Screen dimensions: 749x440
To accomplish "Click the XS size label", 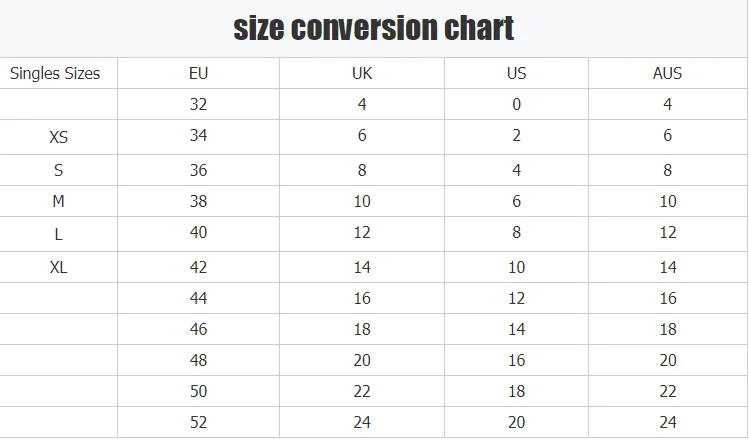I will click(58, 138).
